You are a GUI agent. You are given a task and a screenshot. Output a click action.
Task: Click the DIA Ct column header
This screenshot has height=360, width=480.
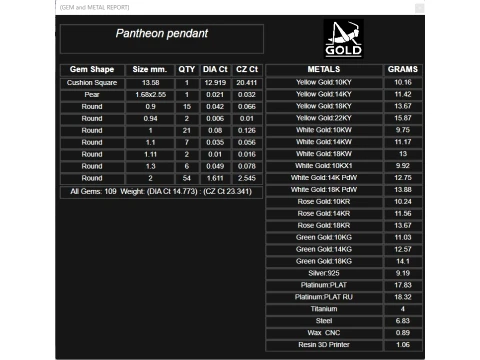(215, 70)
